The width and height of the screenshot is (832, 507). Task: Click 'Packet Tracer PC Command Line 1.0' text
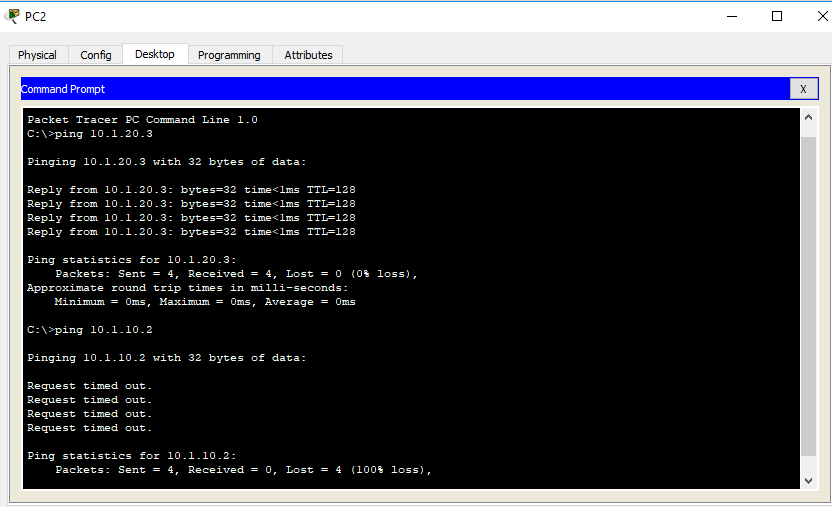(x=142, y=120)
